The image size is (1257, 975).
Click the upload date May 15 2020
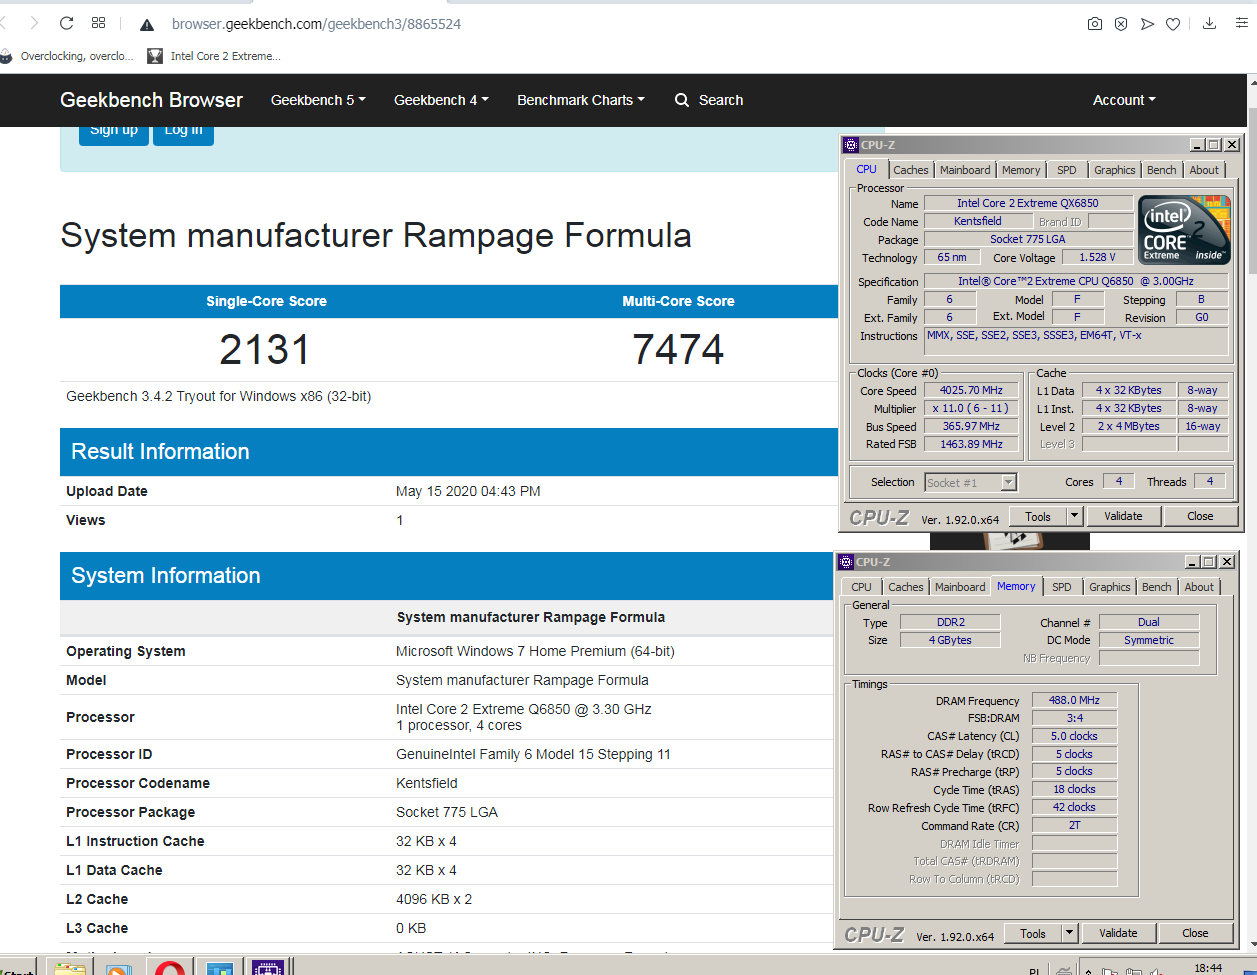pyautogui.click(x=468, y=491)
